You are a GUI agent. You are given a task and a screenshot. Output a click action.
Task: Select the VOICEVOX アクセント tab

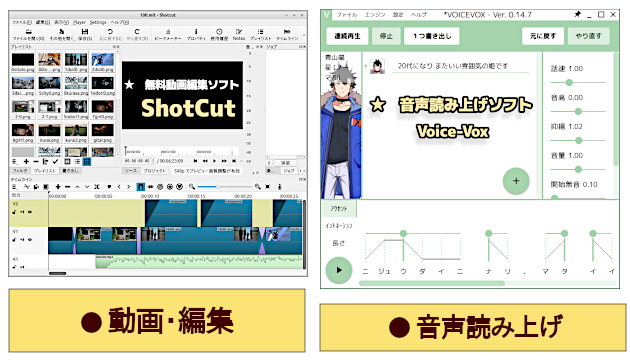pos(339,209)
